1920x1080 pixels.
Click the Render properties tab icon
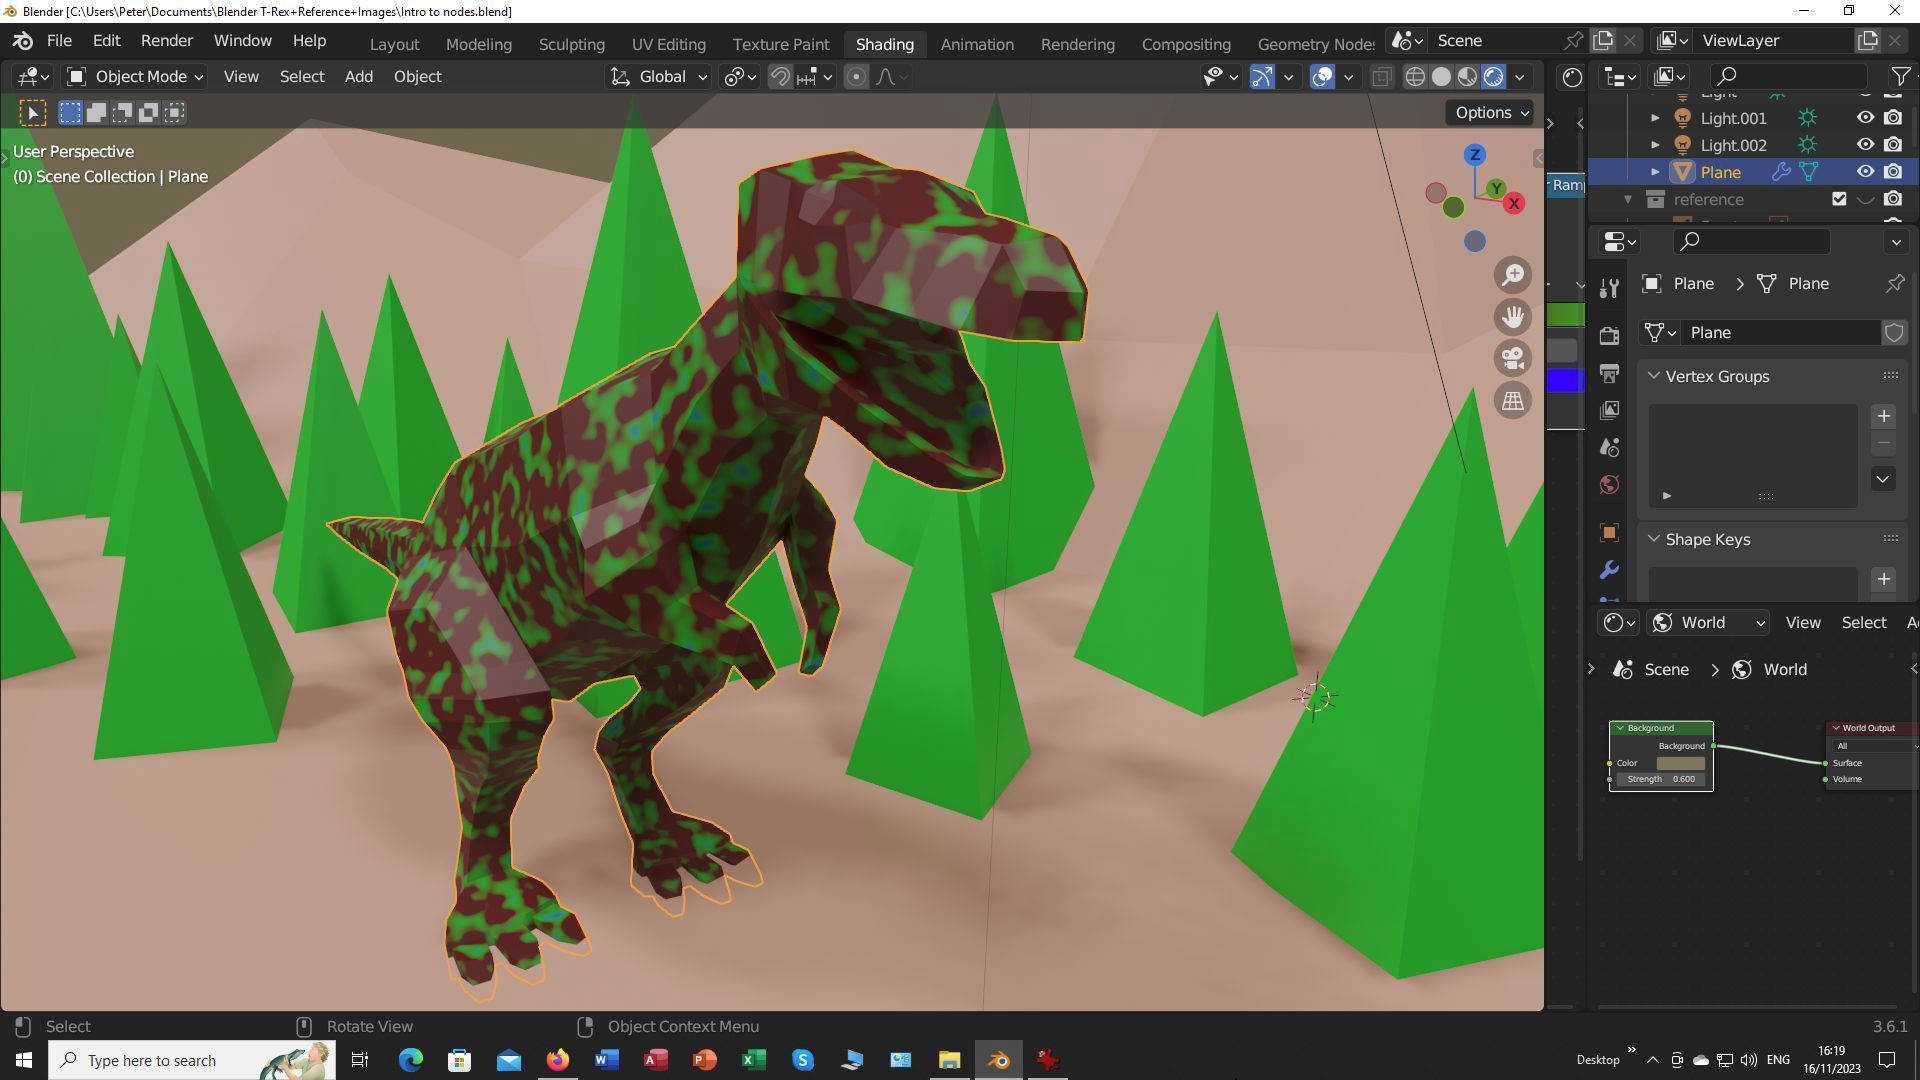[1609, 336]
